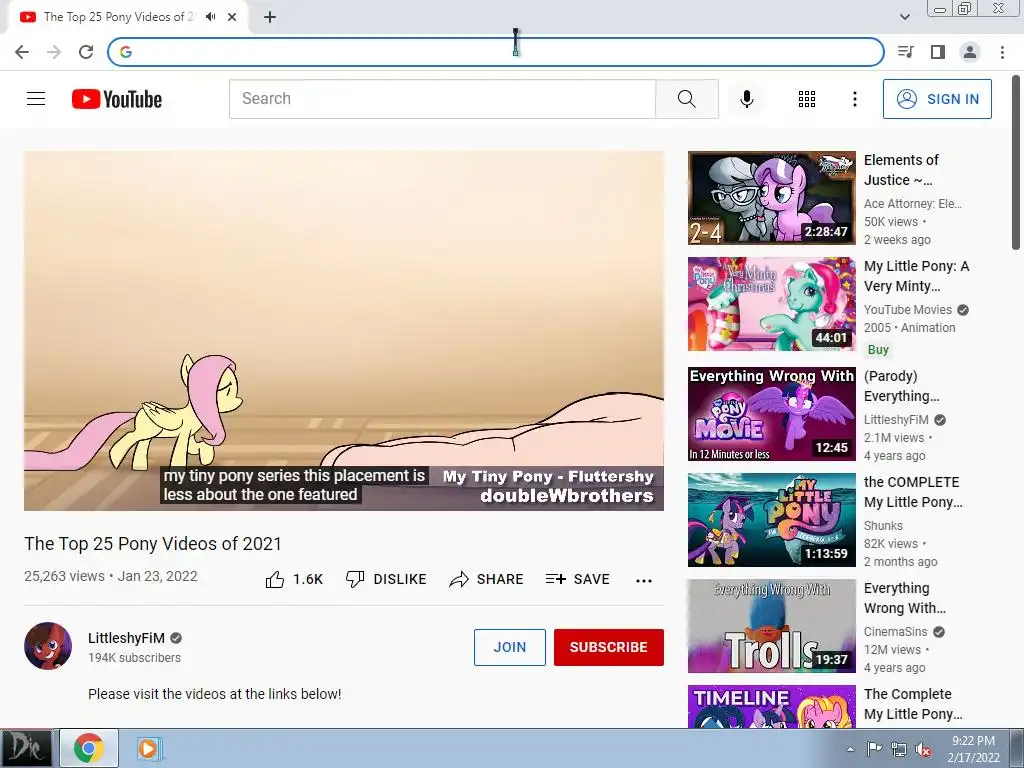Viewport: 1024px width, 768px height.
Task: Mute the tab via speaker icon
Action: (x=210, y=17)
